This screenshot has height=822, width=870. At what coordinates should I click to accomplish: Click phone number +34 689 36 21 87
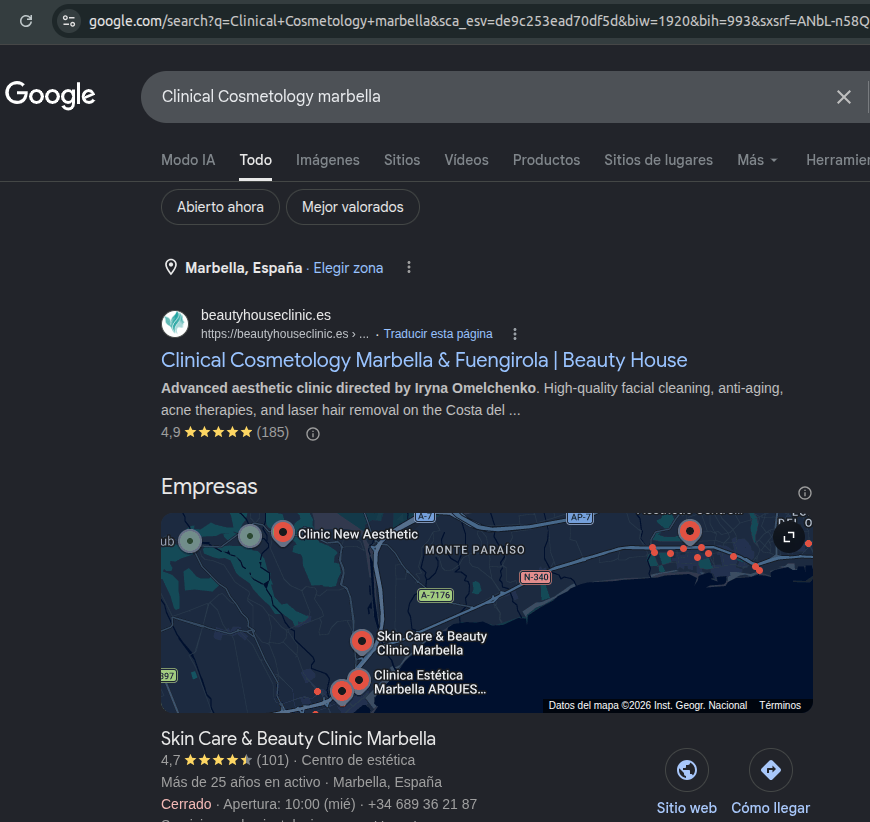tap(422, 804)
